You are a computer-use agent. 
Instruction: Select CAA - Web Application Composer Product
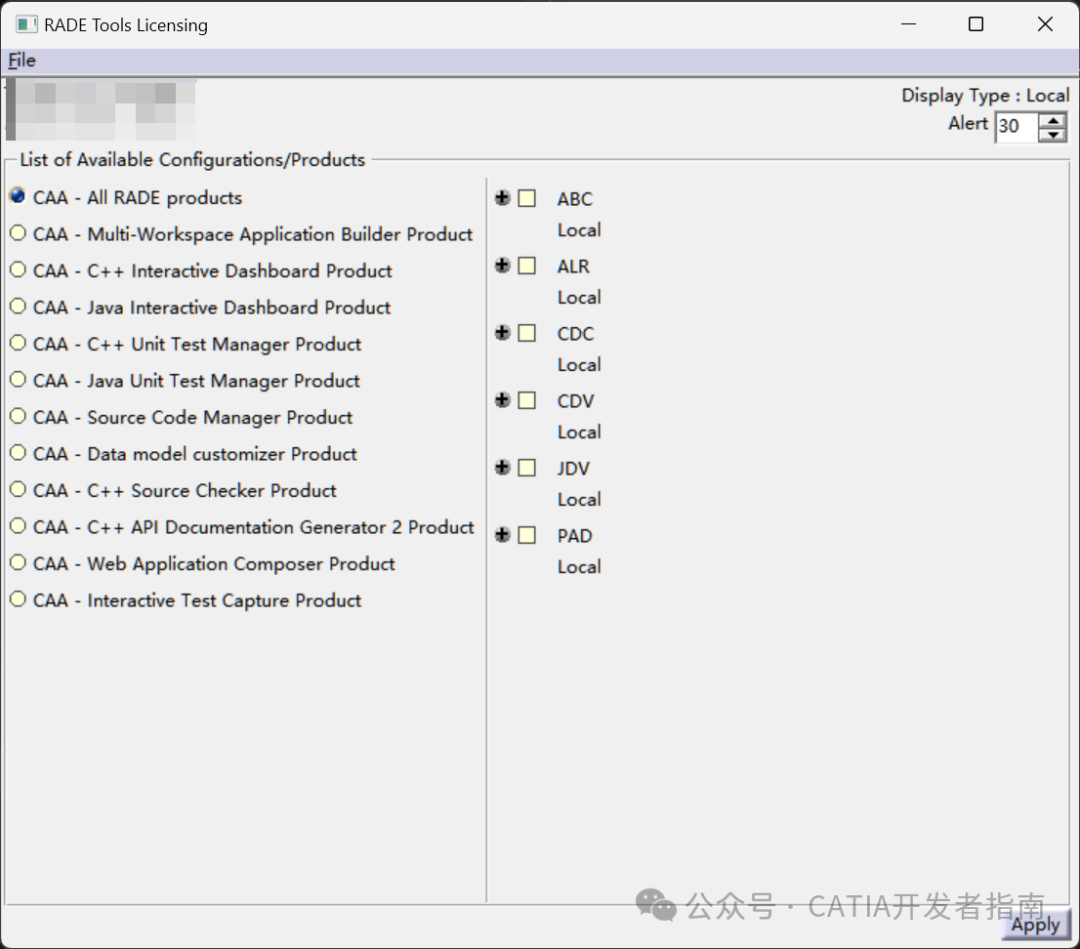click(x=18, y=563)
